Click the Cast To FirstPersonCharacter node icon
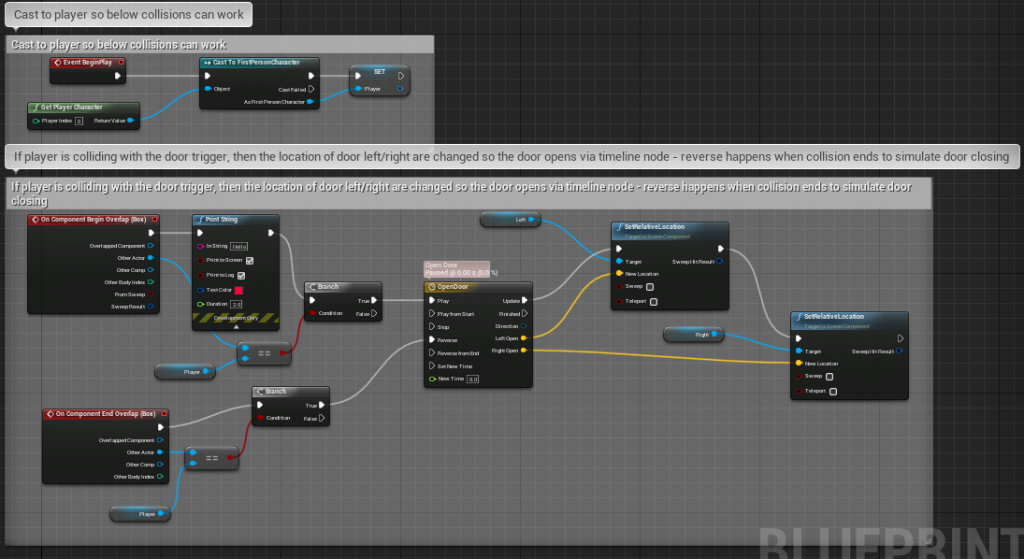This screenshot has height=559, width=1024. click(x=207, y=63)
